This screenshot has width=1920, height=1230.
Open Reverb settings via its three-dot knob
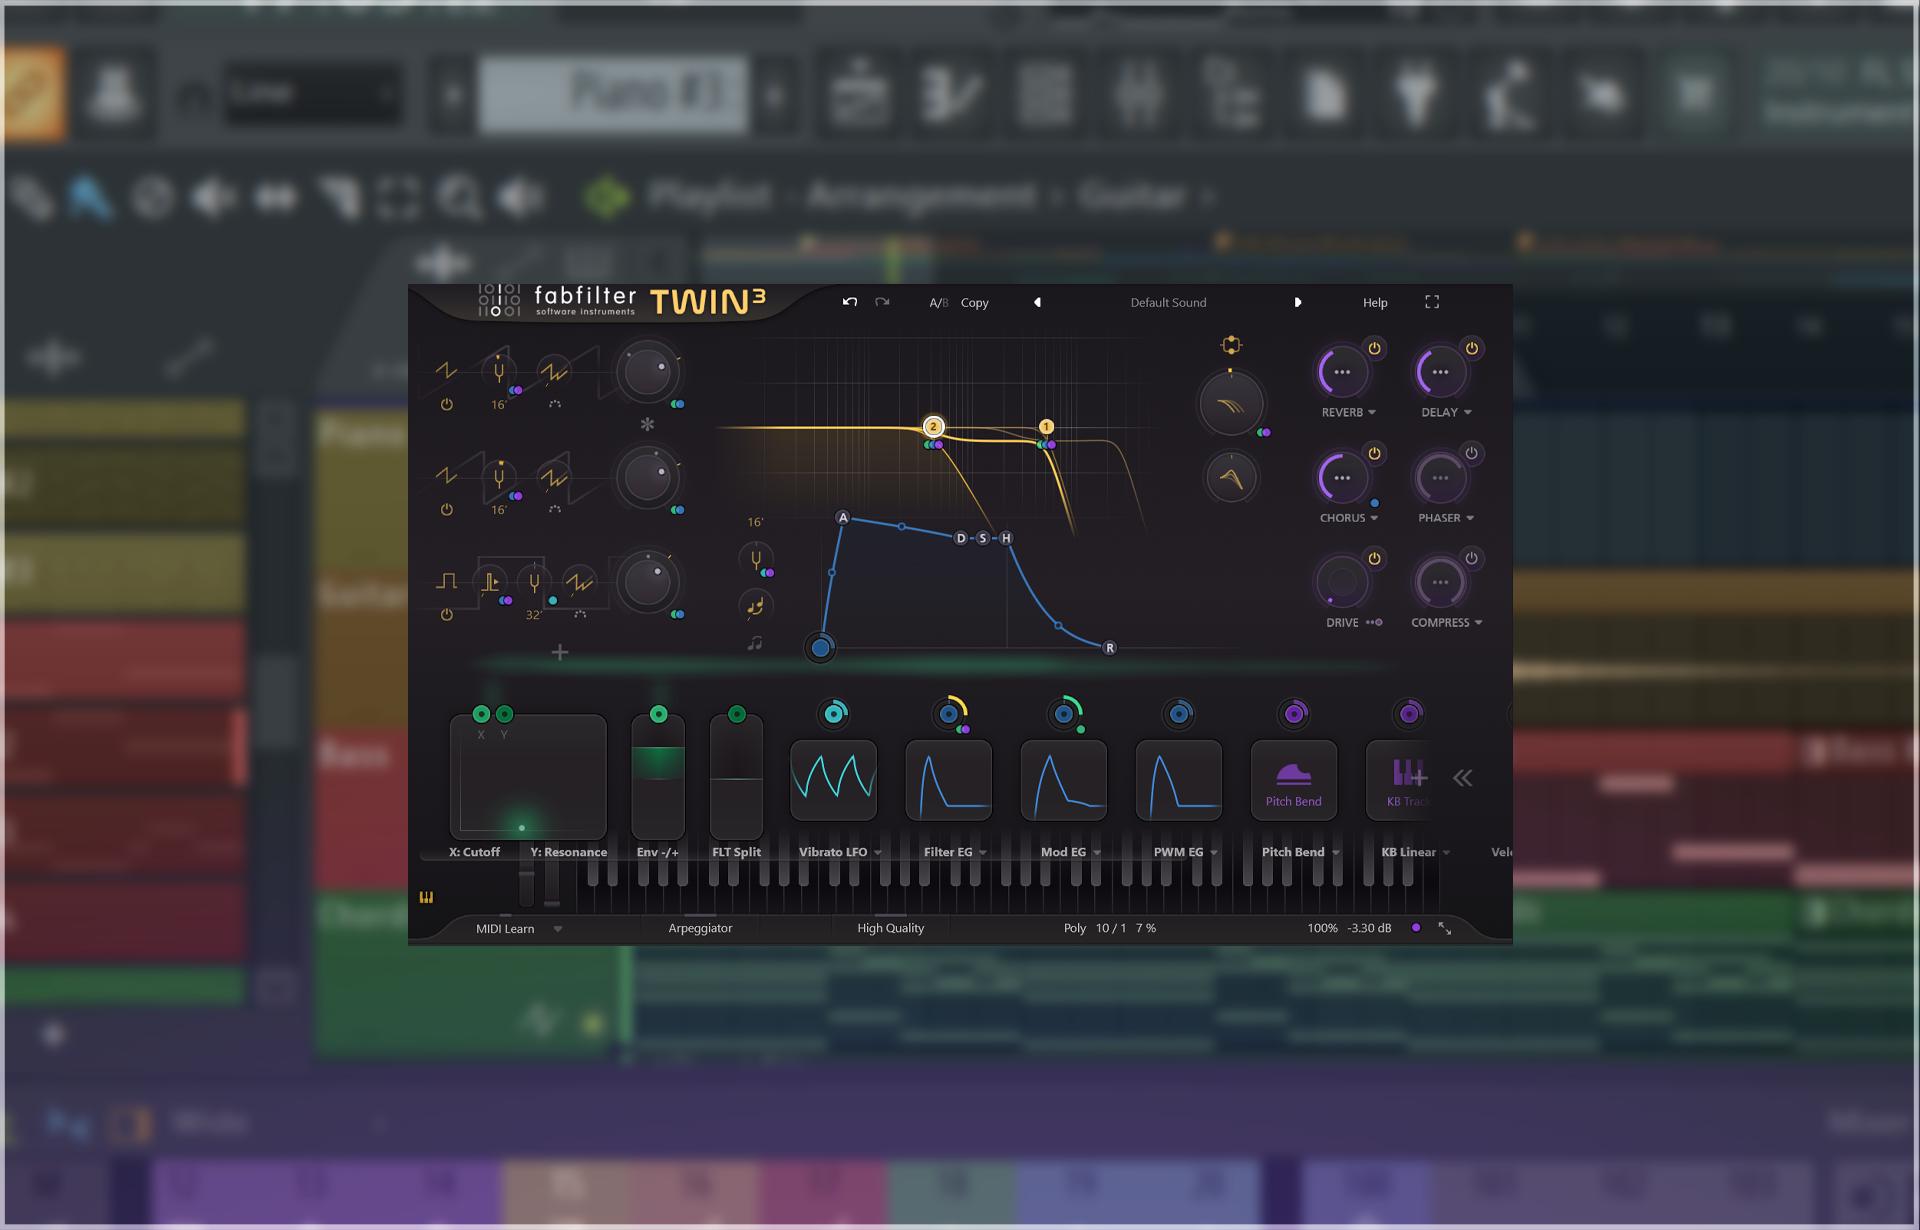click(1342, 372)
